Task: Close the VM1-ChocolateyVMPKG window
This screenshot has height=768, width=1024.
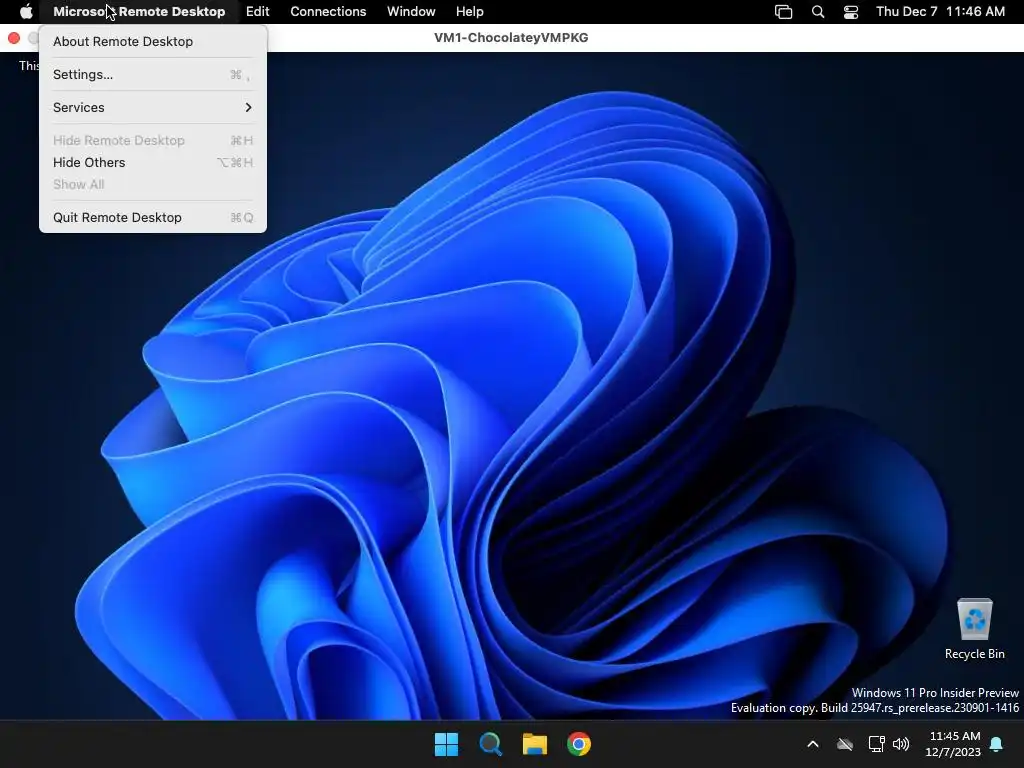Action: point(14,38)
